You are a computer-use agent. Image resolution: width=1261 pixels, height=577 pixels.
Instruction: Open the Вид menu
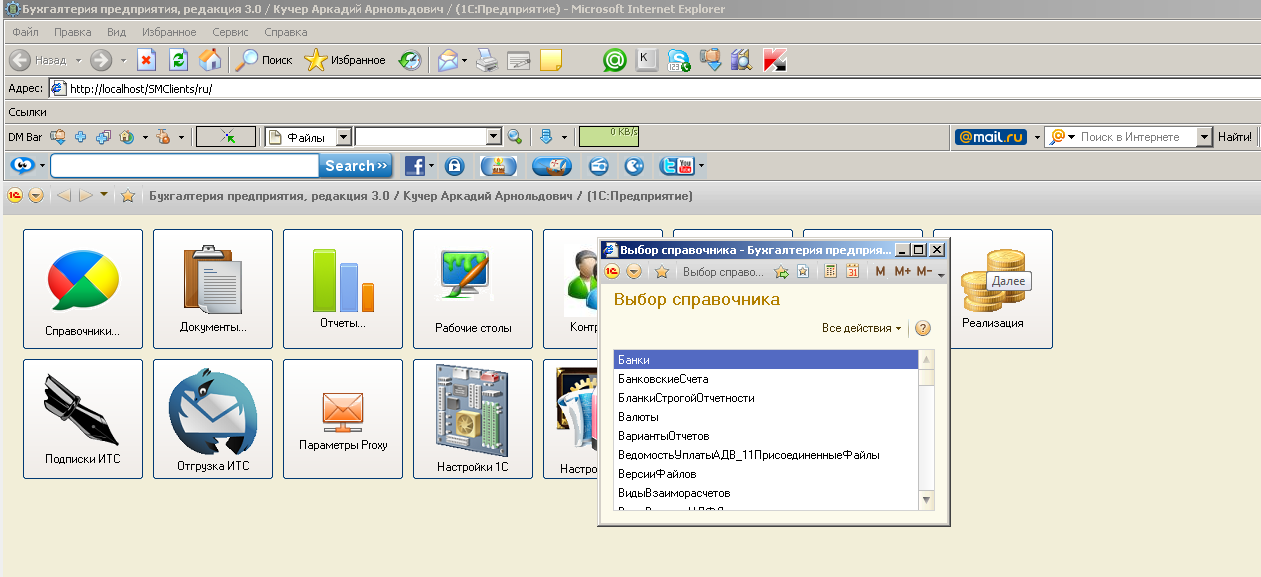(116, 32)
